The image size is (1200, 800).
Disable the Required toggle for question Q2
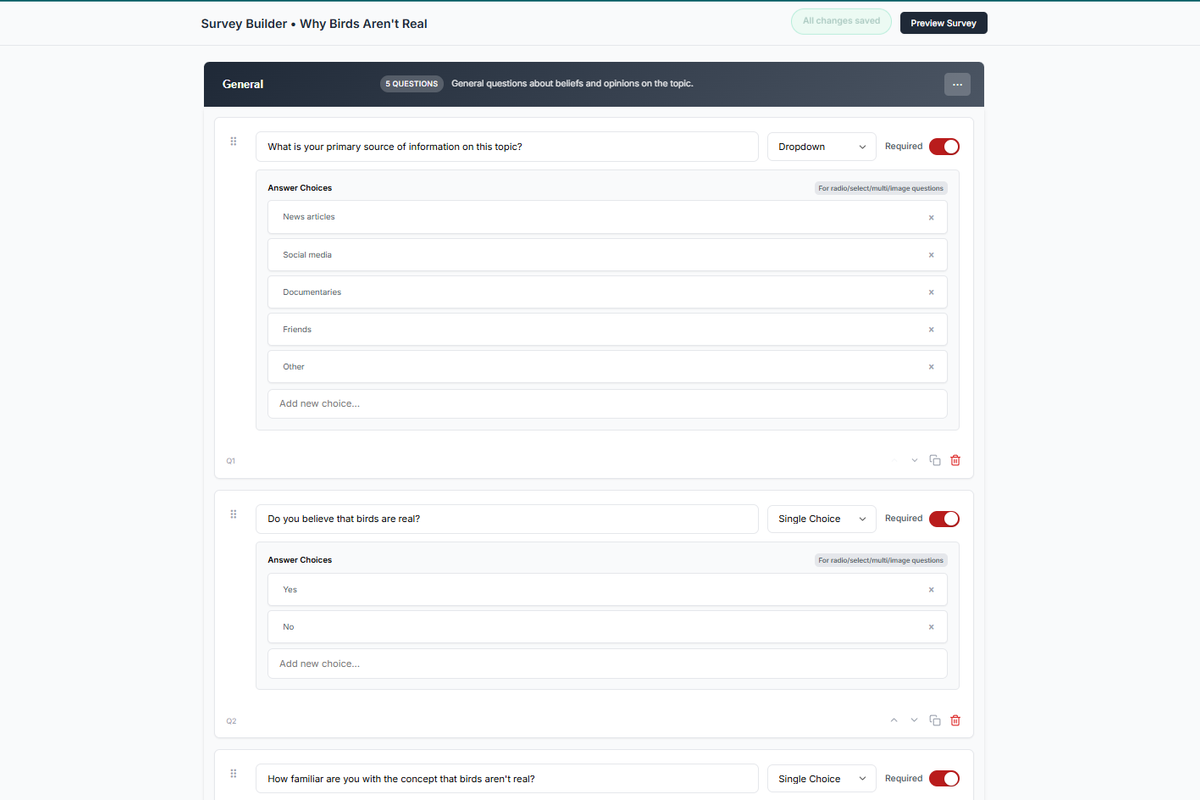point(944,518)
